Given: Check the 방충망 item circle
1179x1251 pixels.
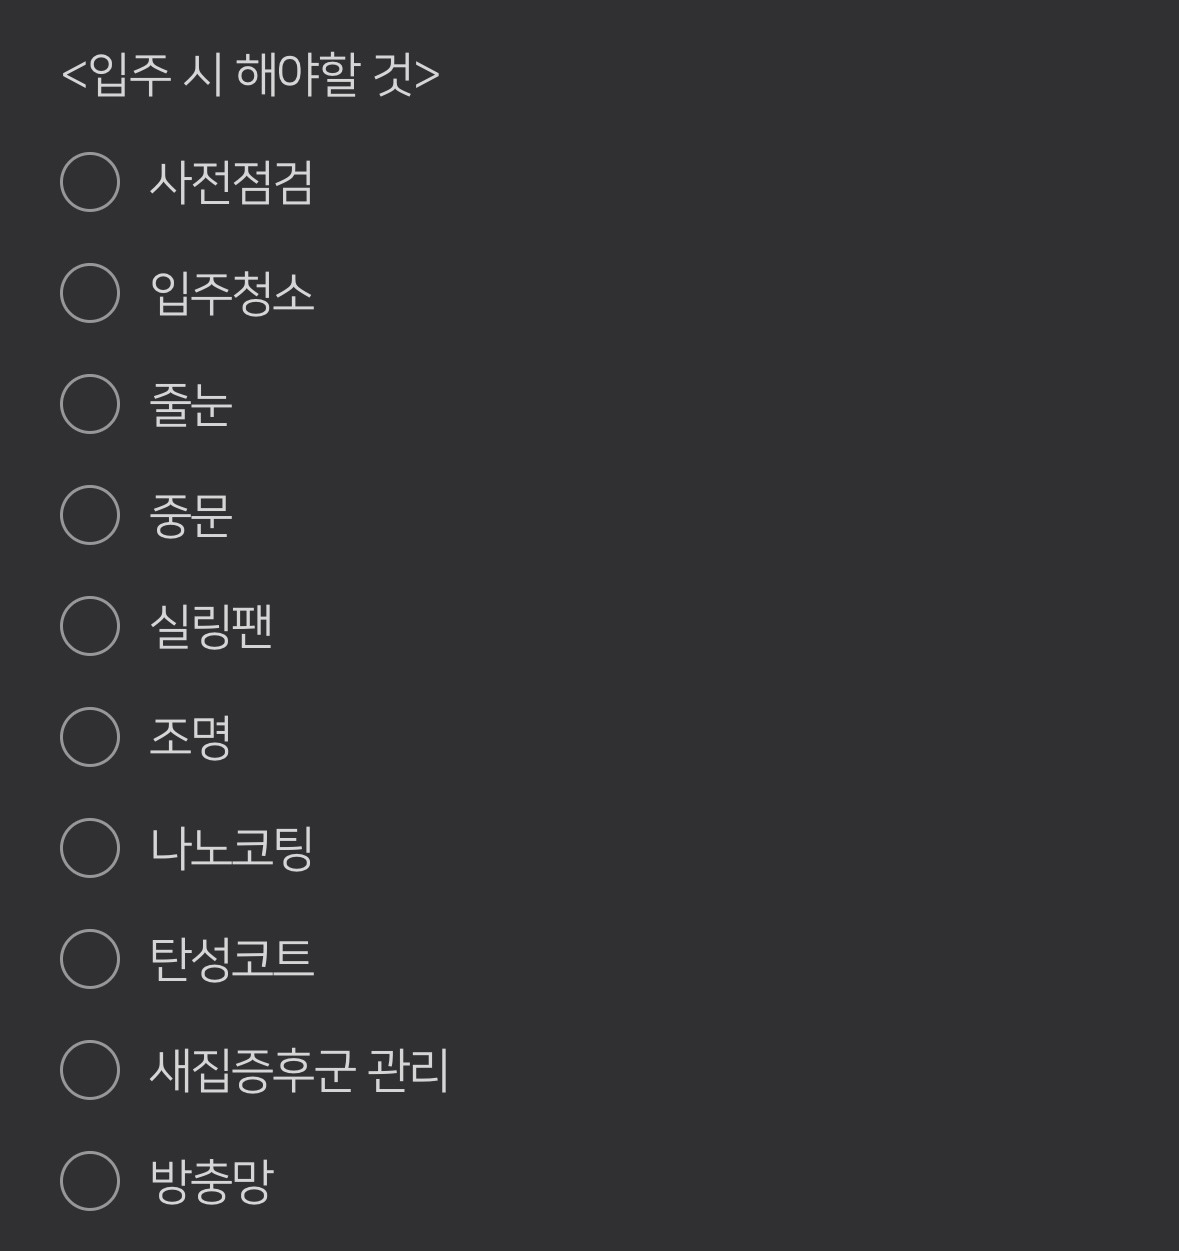Looking at the screenshot, I should pos(90,1181).
